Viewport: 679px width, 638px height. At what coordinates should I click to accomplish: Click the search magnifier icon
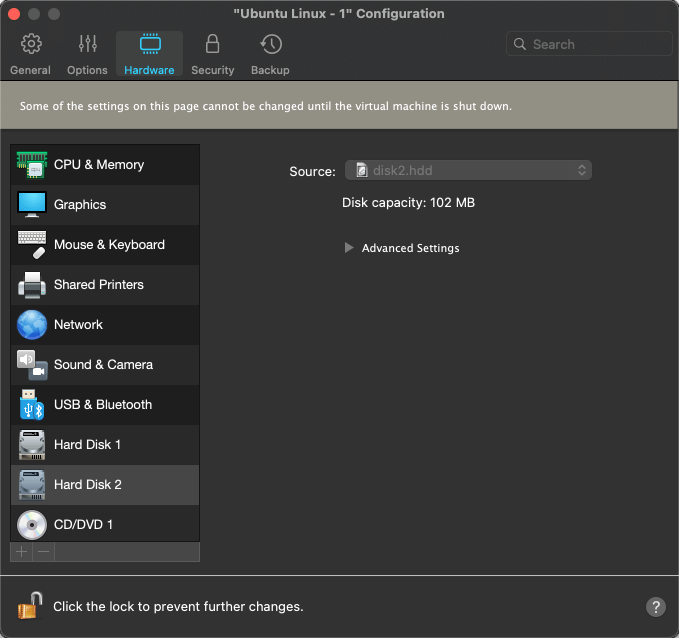click(x=520, y=44)
